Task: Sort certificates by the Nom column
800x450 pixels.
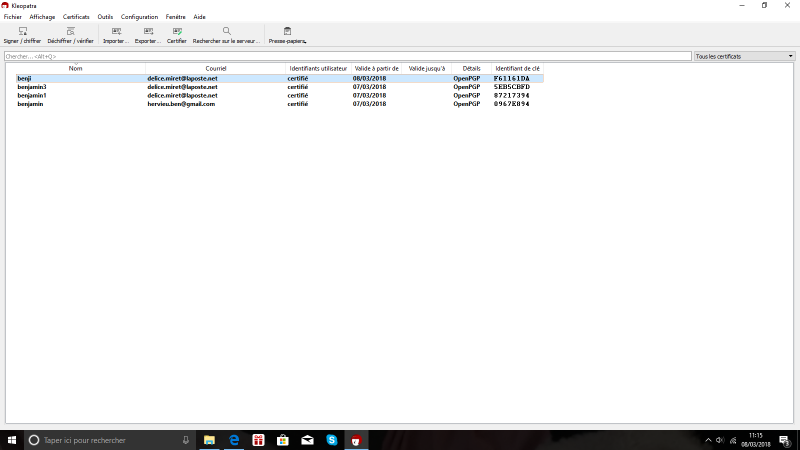Action: coord(76,68)
